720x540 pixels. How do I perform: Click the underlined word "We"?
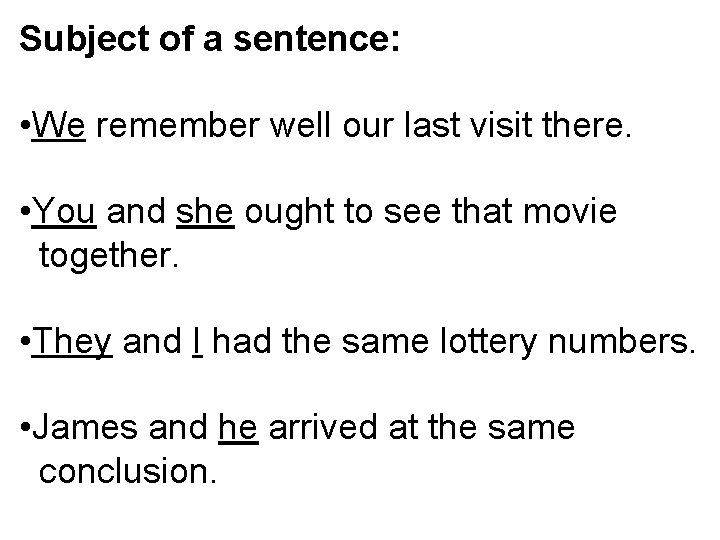click(58, 127)
